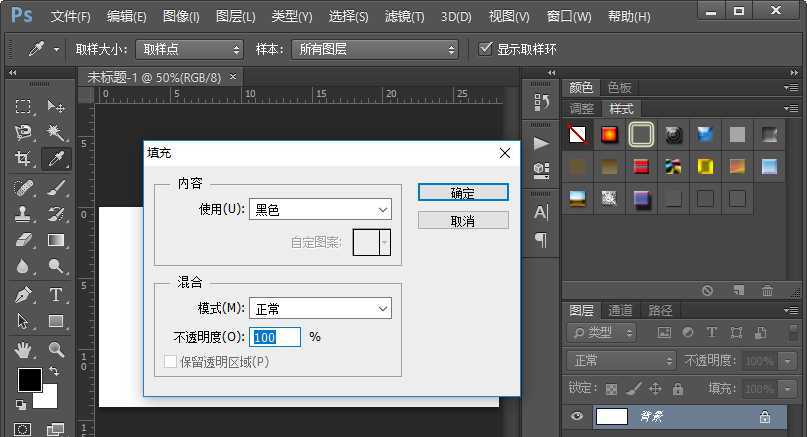807x437 pixels.
Task: Click the black foreground color swatch
Action: tap(29, 380)
